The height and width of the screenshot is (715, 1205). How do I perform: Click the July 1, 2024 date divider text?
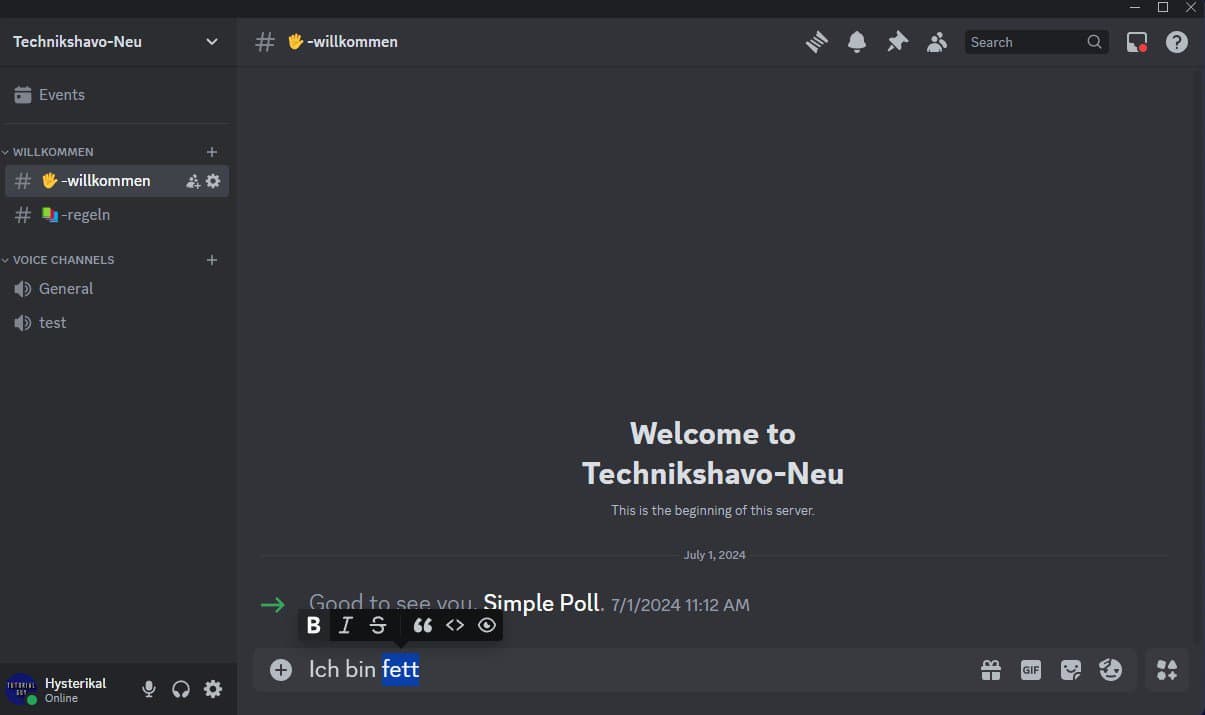click(x=714, y=555)
